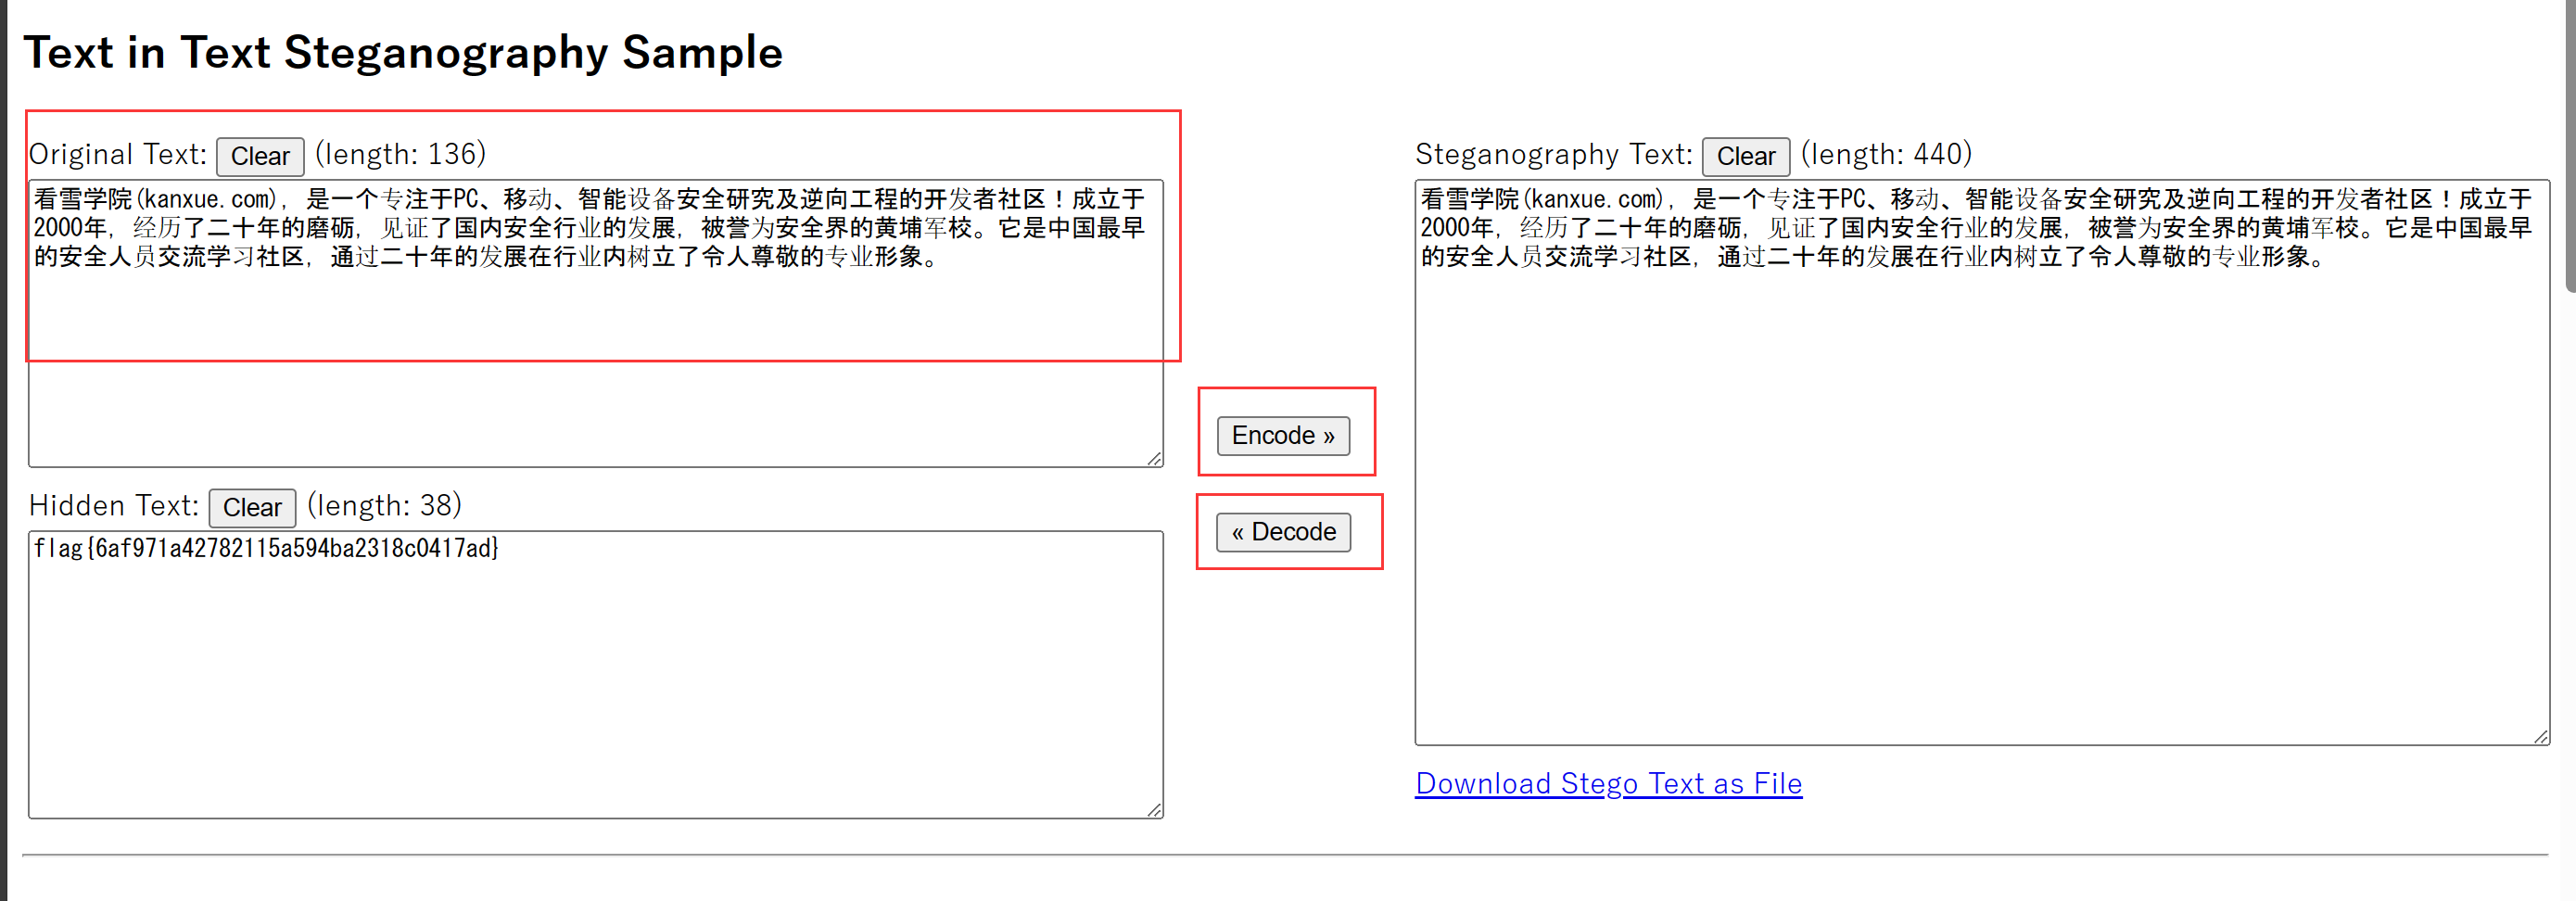Clear the Hidden Text field
Viewport: 2576px width, 901px height.
[252, 507]
